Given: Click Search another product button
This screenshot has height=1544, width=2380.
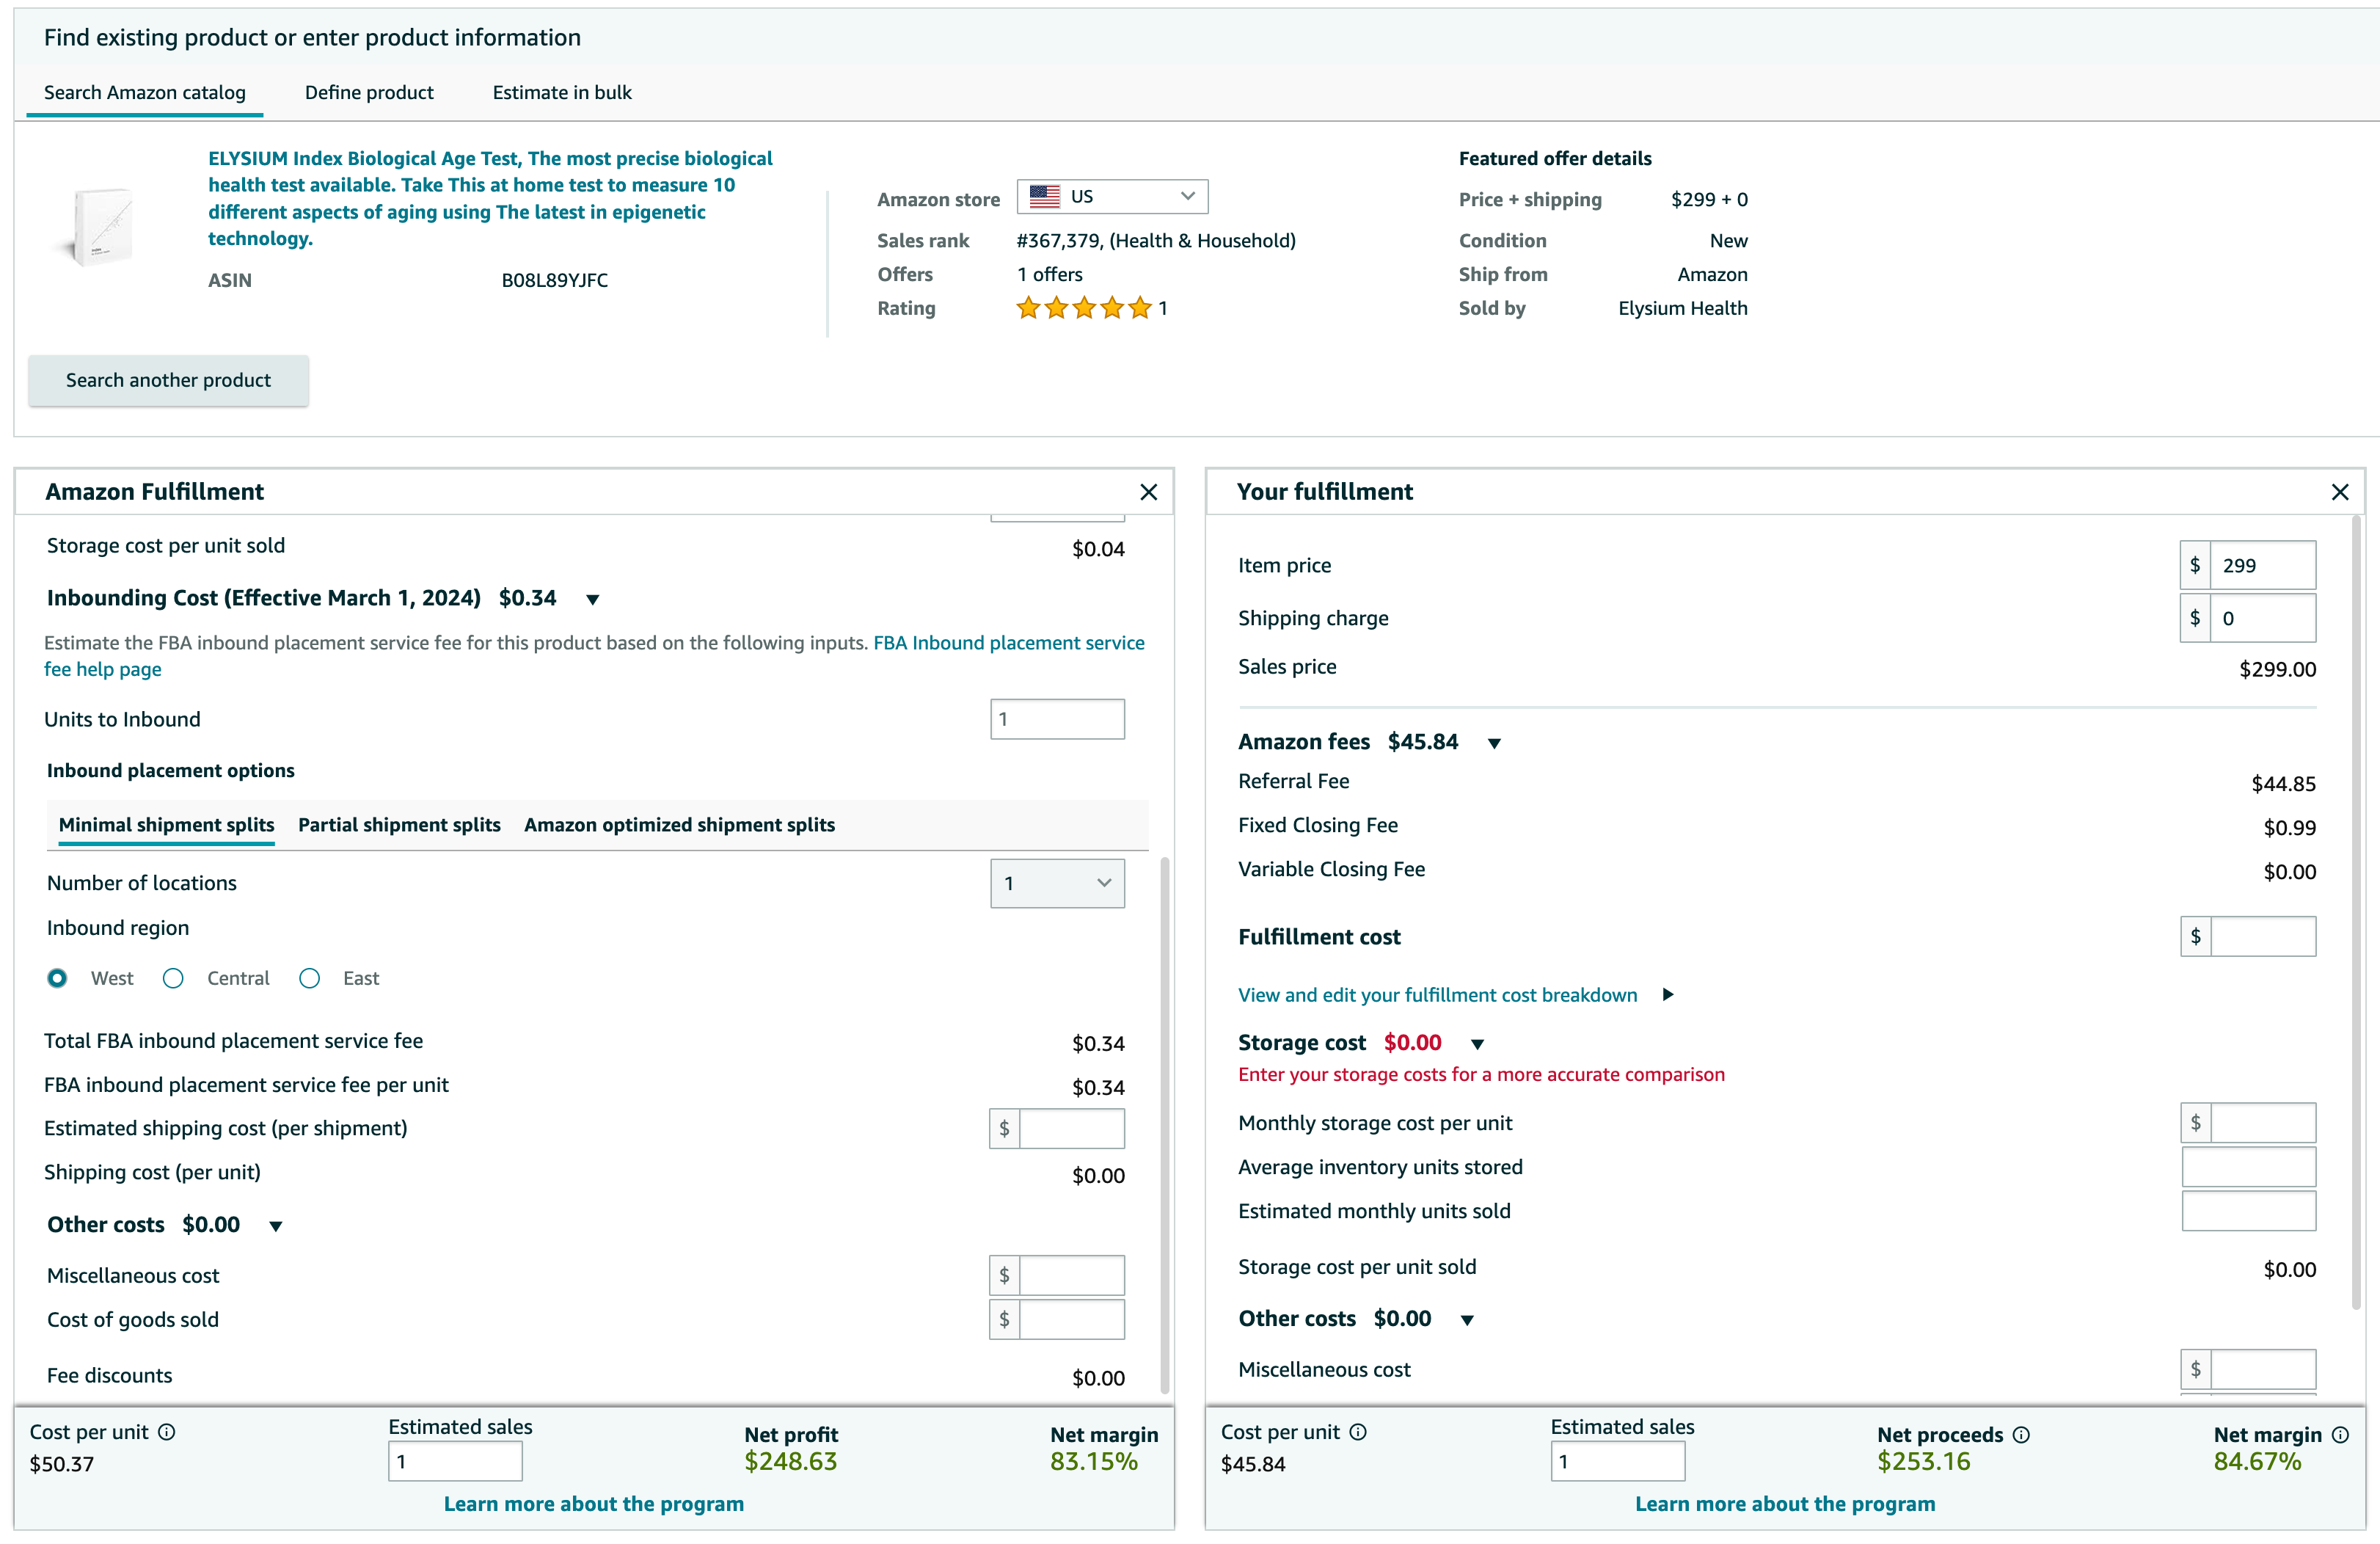Looking at the screenshot, I should click(x=168, y=380).
